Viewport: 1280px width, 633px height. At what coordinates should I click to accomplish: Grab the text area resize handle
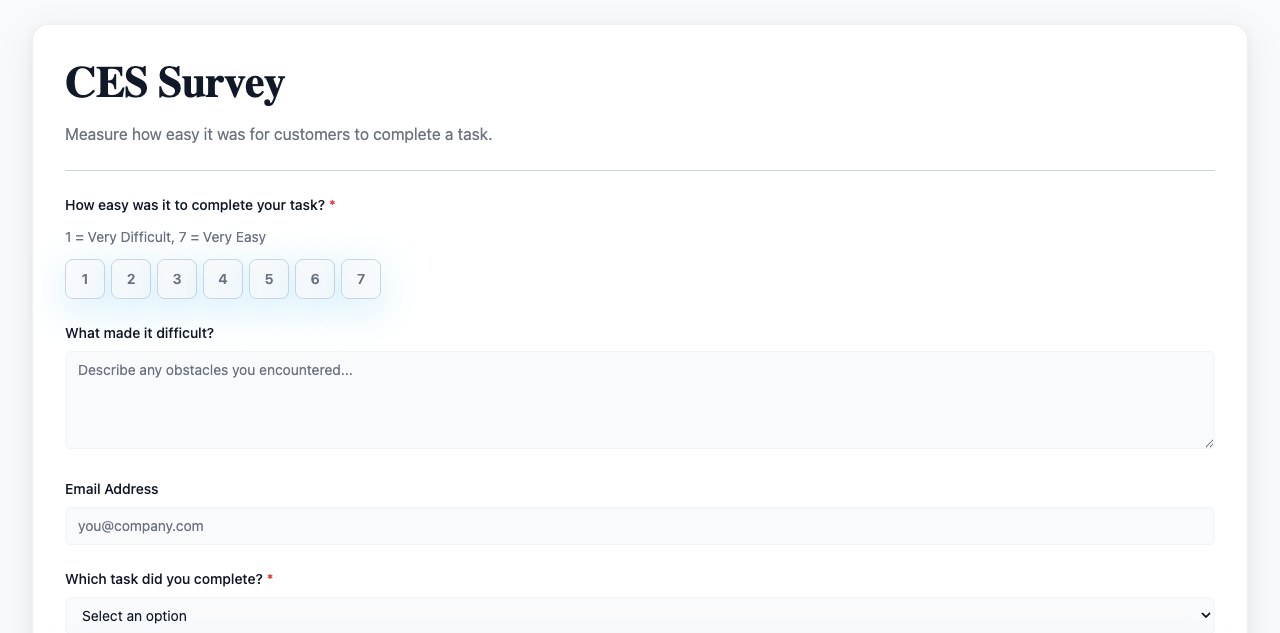click(x=1209, y=443)
